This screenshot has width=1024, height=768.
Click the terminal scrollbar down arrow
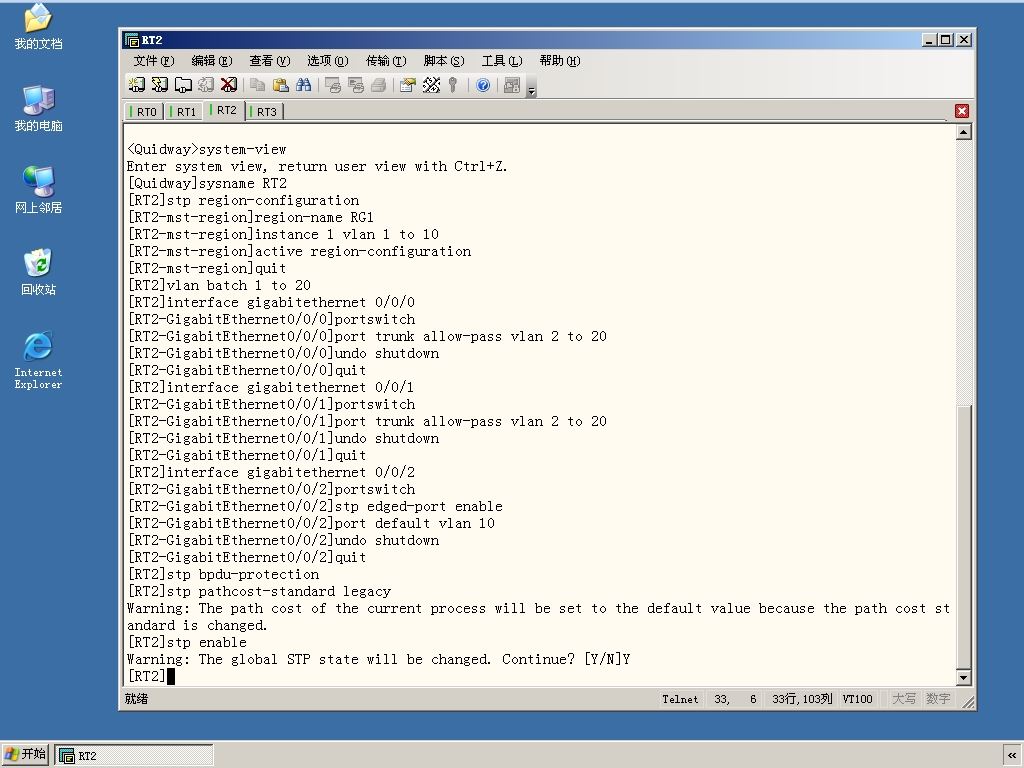point(963,677)
